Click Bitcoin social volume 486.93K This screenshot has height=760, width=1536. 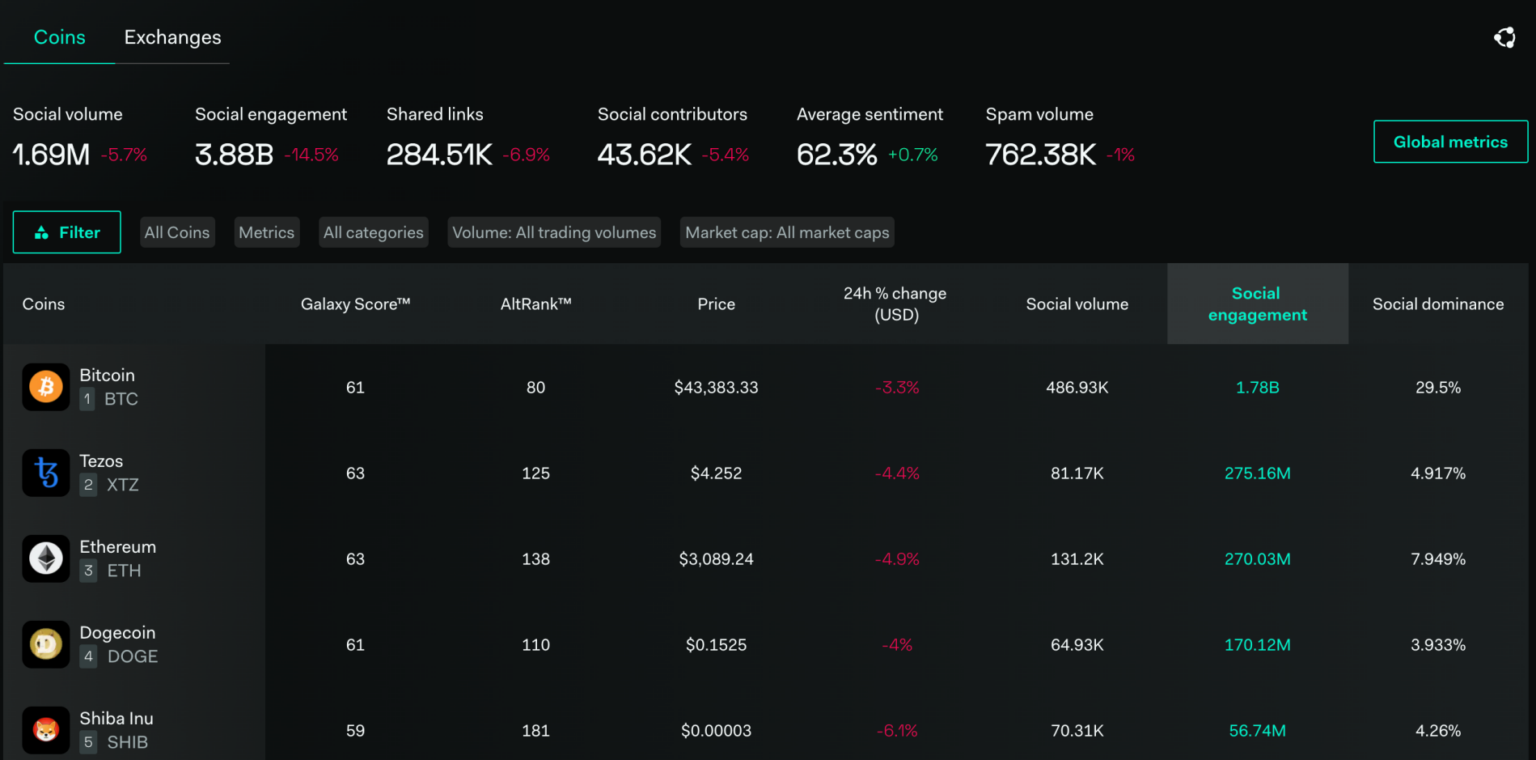(x=1077, y=387)
